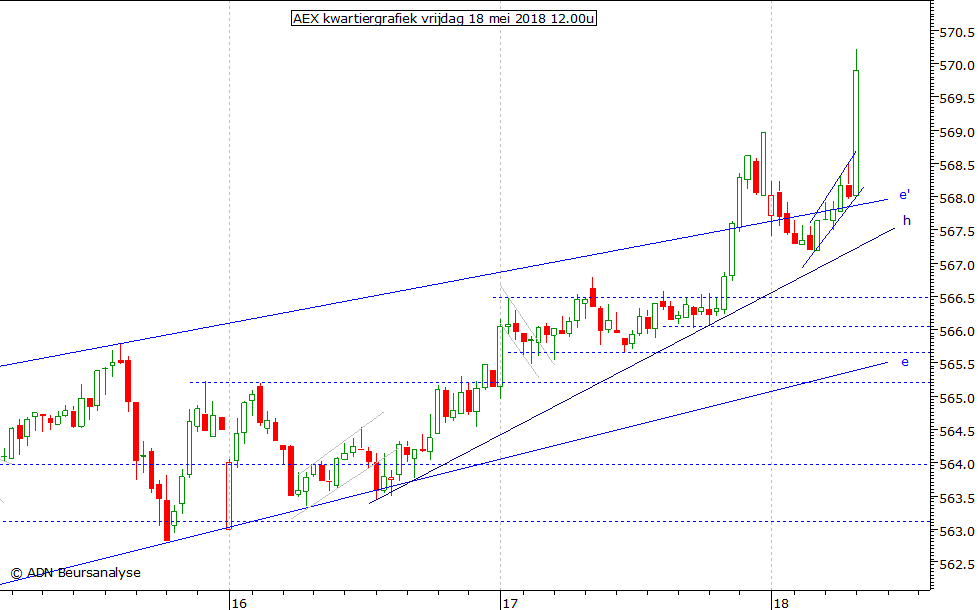Select the price label 569.5
The image size is (978, 610).
957,99
